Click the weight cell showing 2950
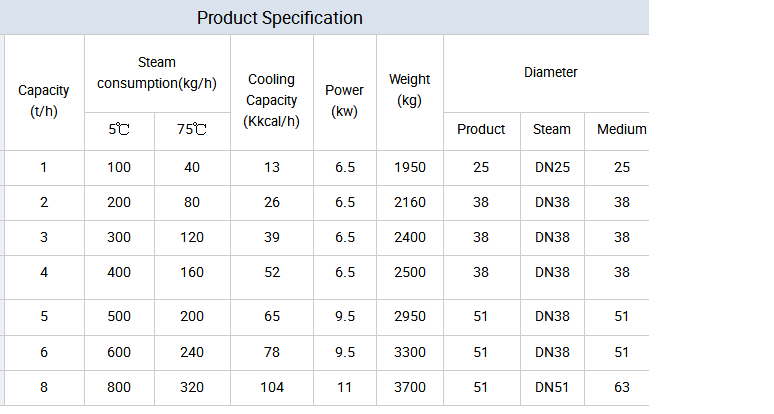The width and height of the screenshot is (774, 414). click(x=410, y=317)
